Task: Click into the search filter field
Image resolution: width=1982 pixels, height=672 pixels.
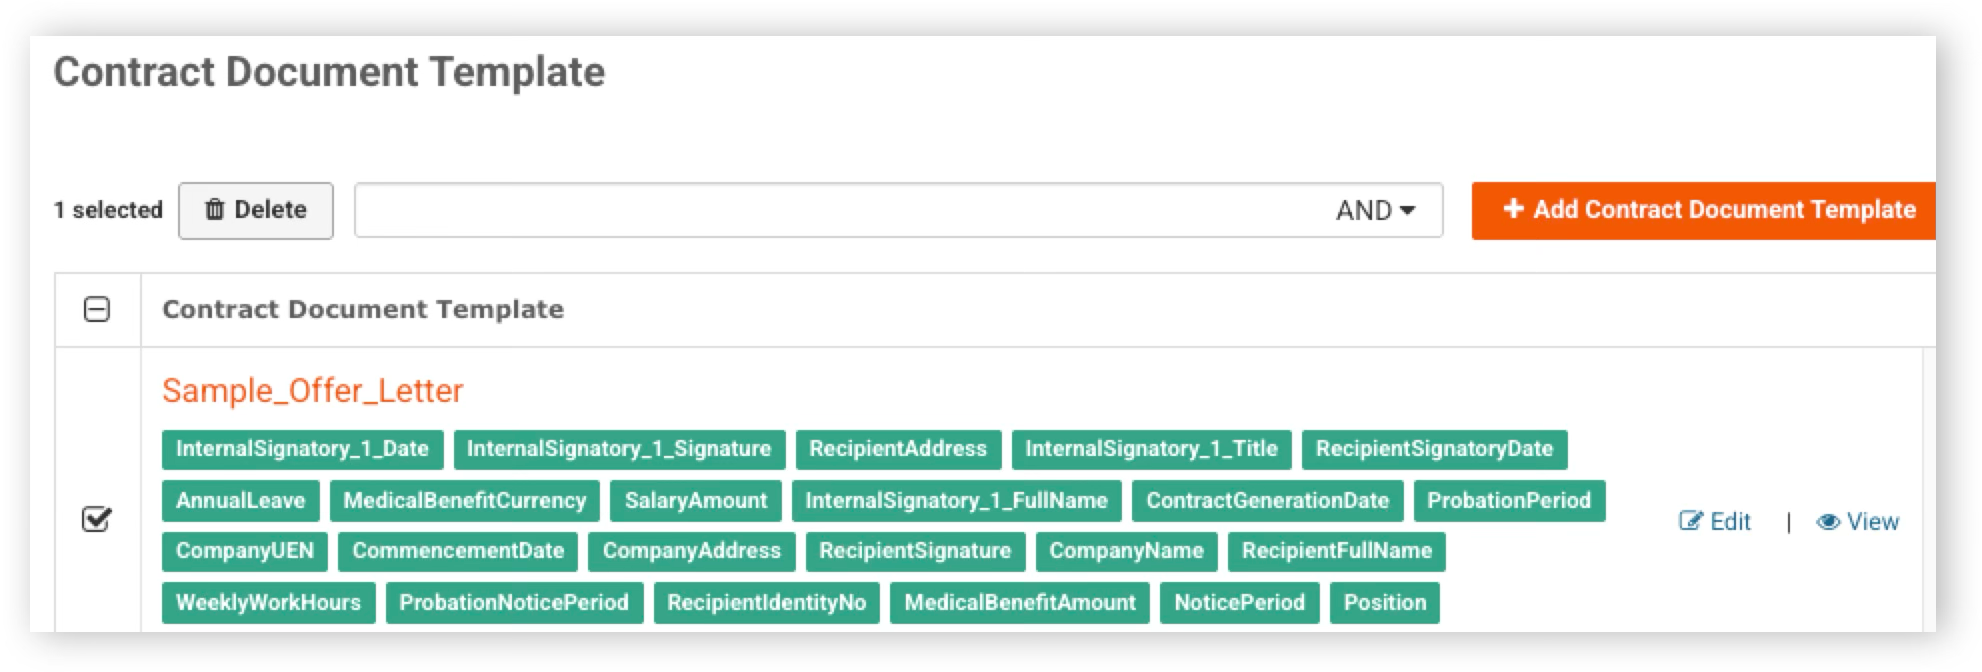Action: coord(840,210)
